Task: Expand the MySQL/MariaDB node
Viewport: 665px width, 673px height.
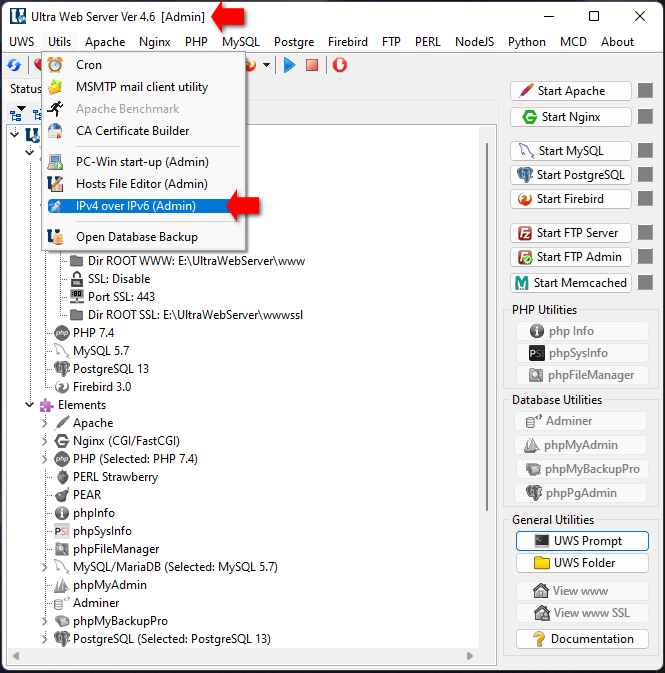Action: 45,567
